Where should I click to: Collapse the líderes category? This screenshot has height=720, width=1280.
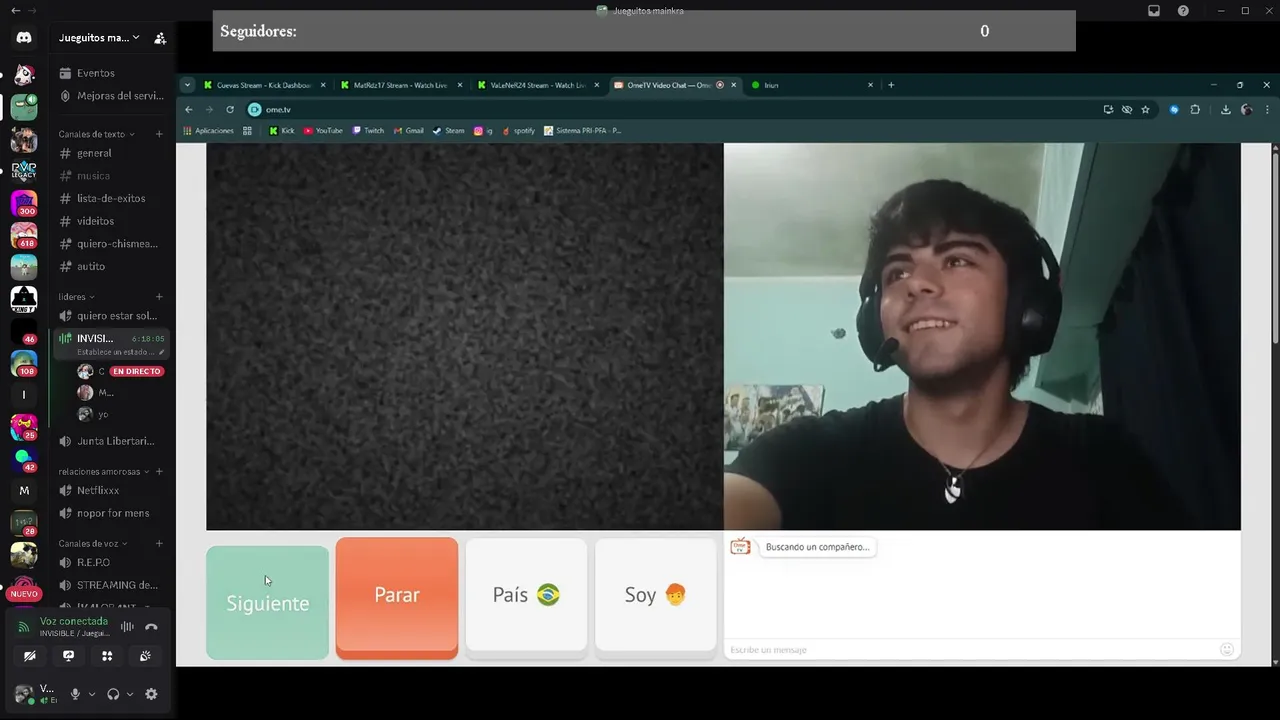(x=76, y=297)
